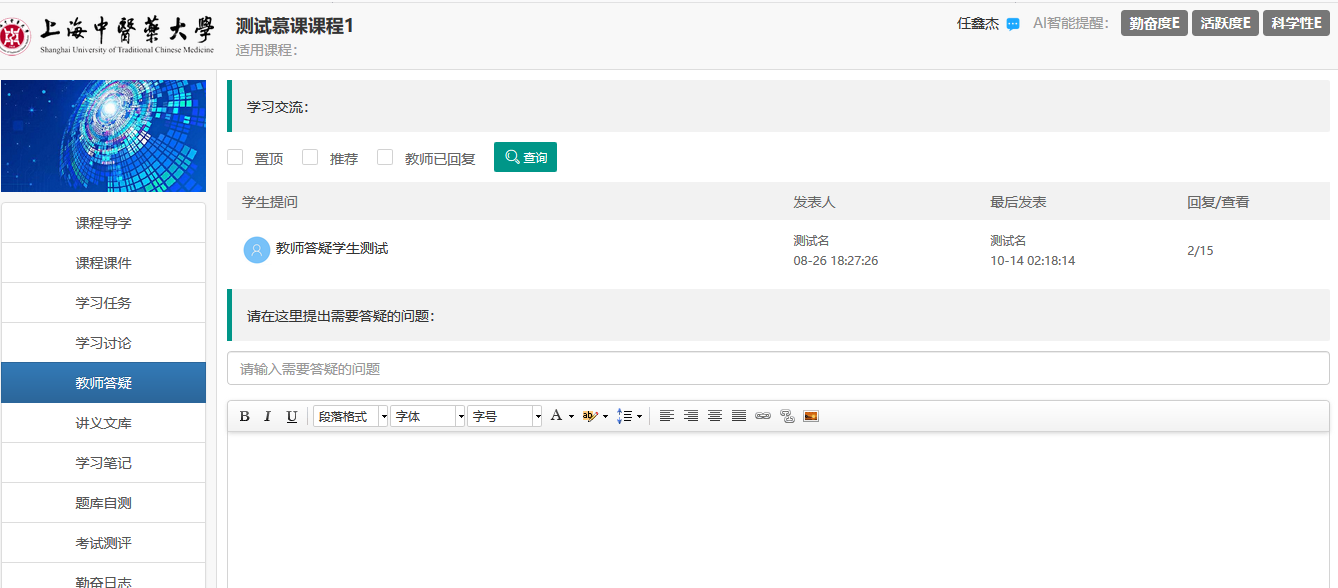Open the 教师答疑学生测试 question thread
The width and height of the screenshot is (1338, 588).
click(x=332, y=248)
